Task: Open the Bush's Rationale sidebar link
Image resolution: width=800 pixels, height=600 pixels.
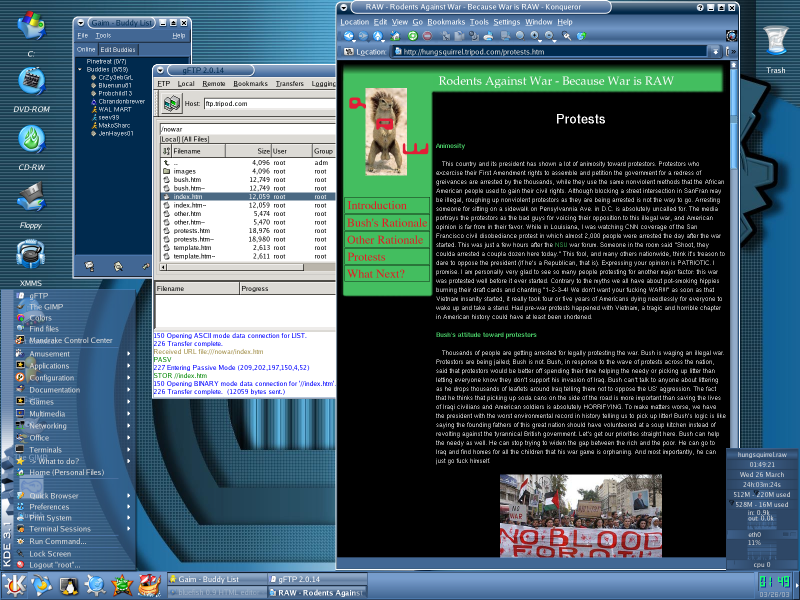Action: coord(387,223)
